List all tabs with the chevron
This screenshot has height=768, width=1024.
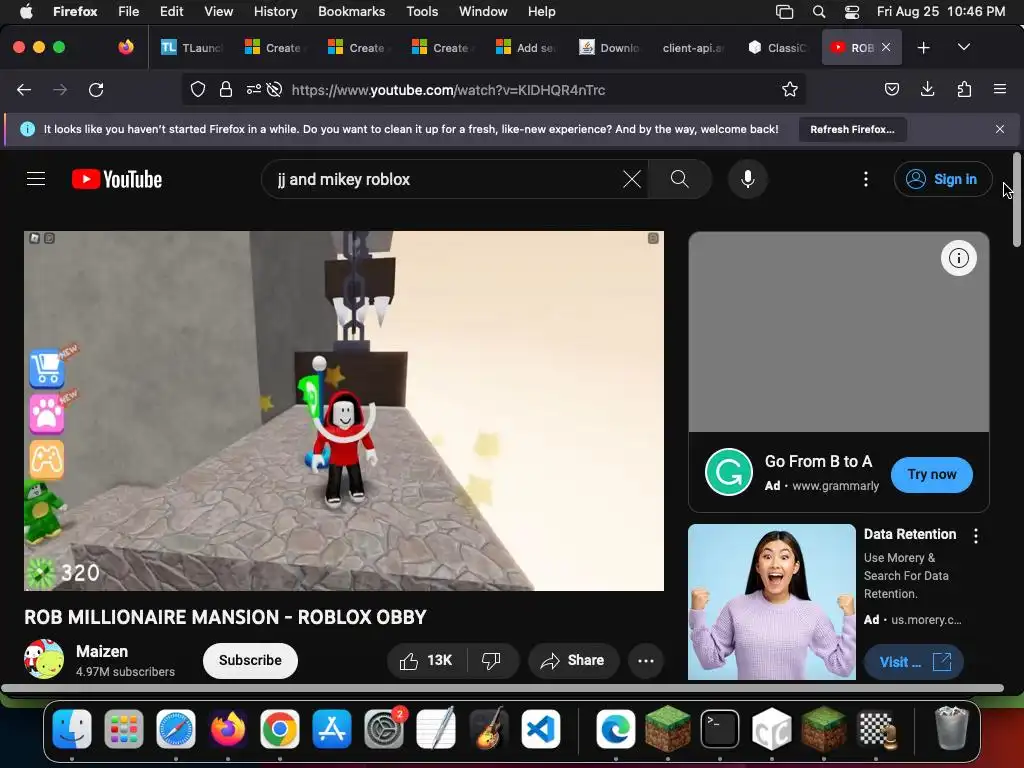[963, 47]
